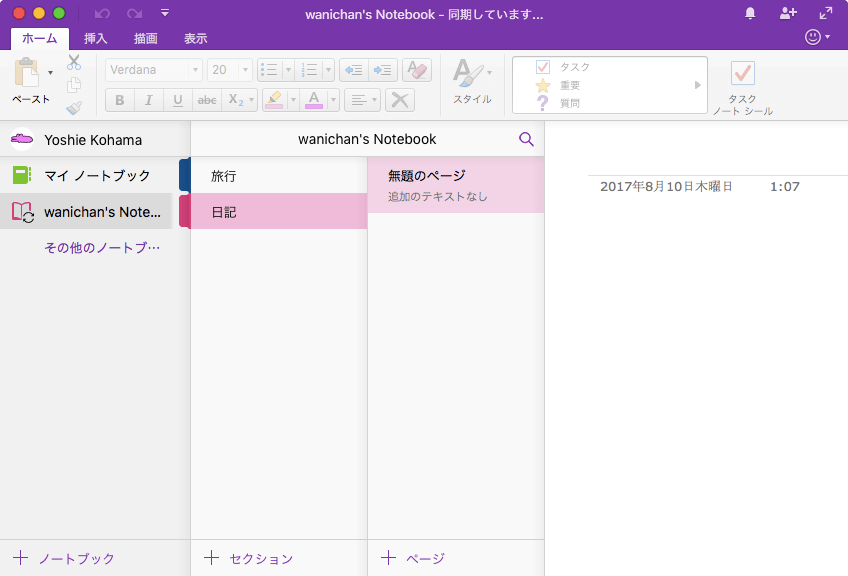Open the subscript options arrow
Image resolution: width=848 pixels, height=576 pixels.
click(251, 100)
